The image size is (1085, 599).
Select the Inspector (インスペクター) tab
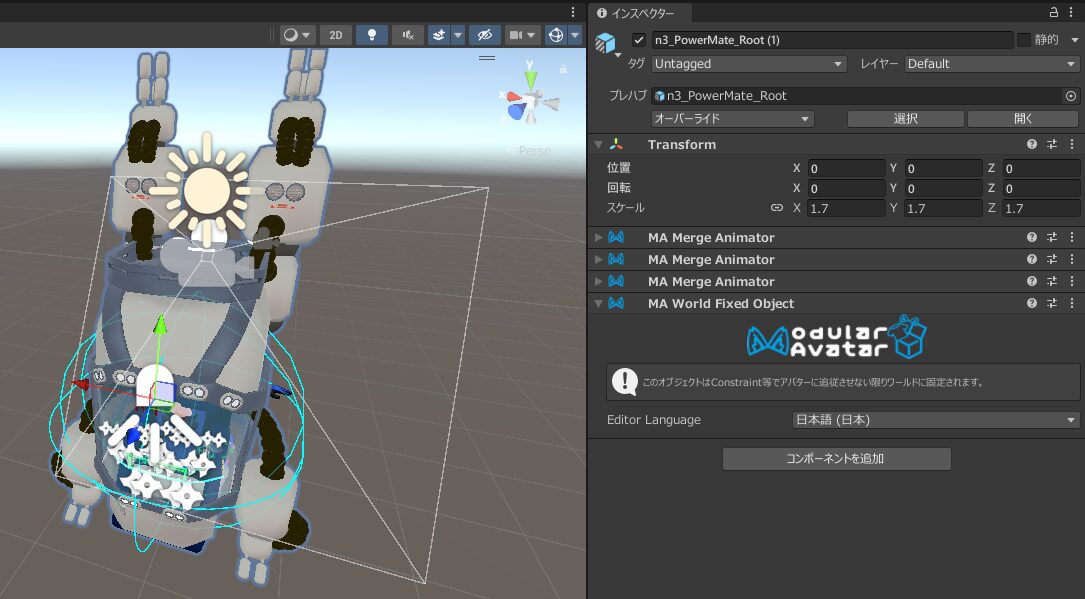(635, 13)
